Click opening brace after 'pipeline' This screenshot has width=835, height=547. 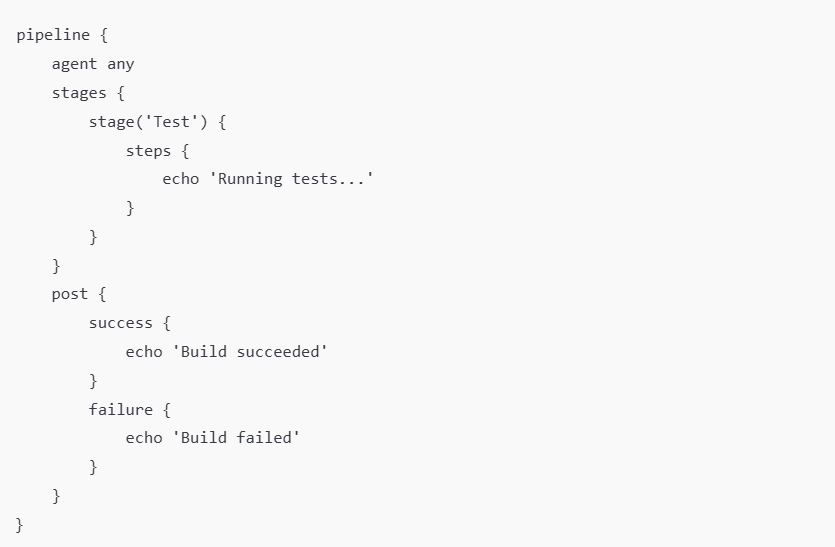pos(104,35)
